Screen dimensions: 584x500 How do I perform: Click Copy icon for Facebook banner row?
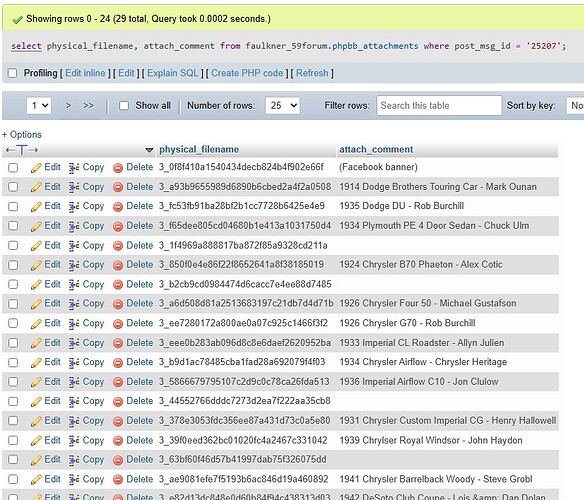(74, 168)
